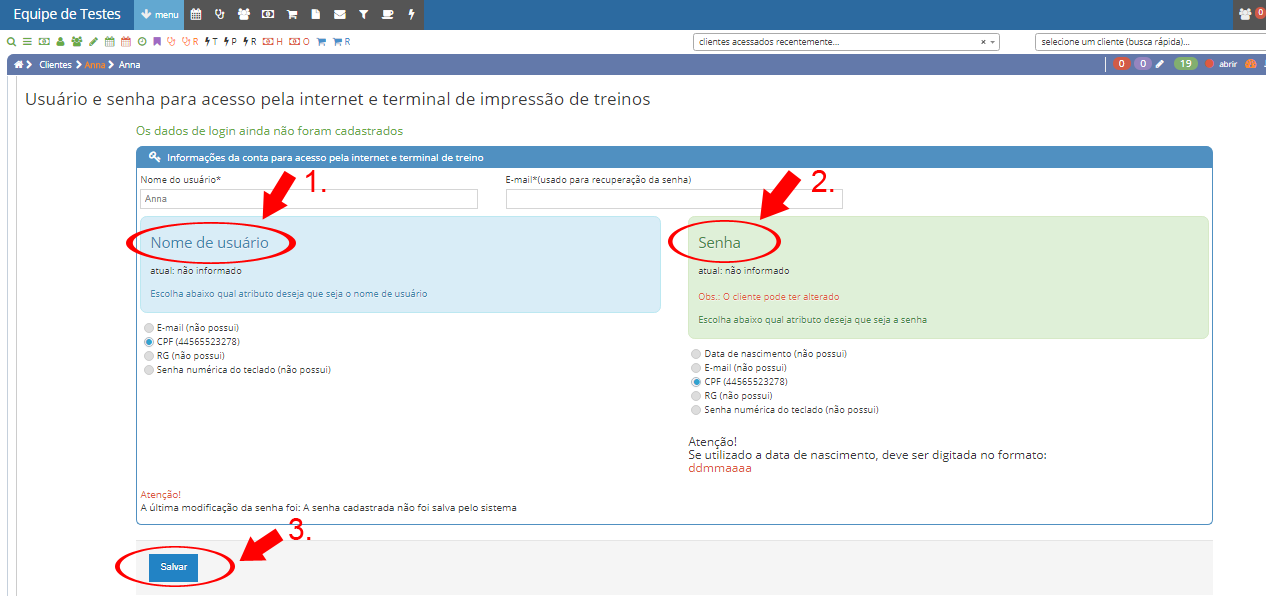
Task: Open the calendar icon in top navbar
Action: (196, 15)
